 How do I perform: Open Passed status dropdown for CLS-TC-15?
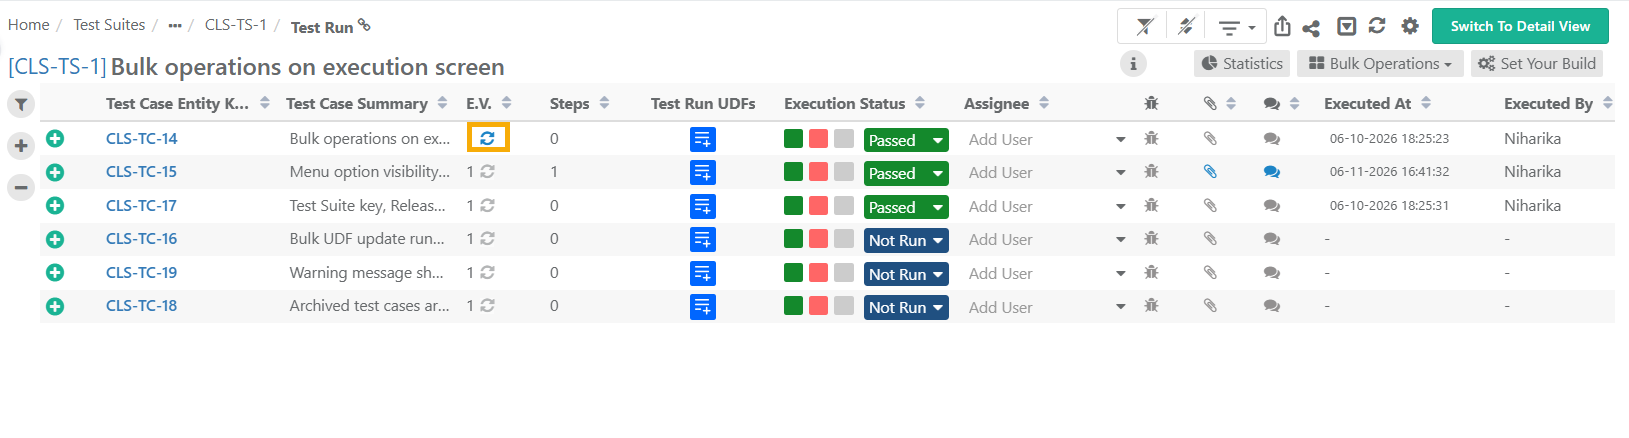[x=906, y=173]
